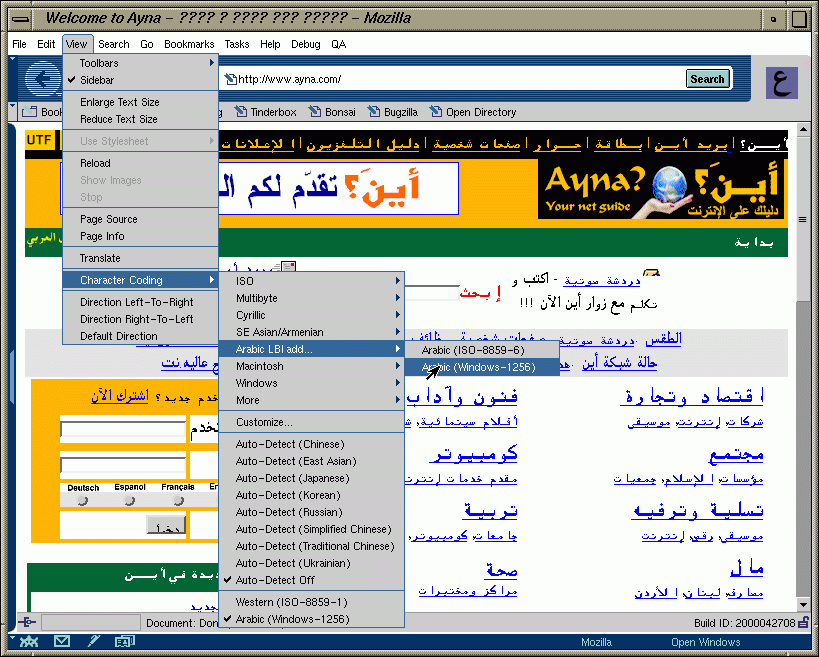This screenshot has height=657, width=819.
Task: Click the Ayna globe logo banner
Action: tap(662, 189)
